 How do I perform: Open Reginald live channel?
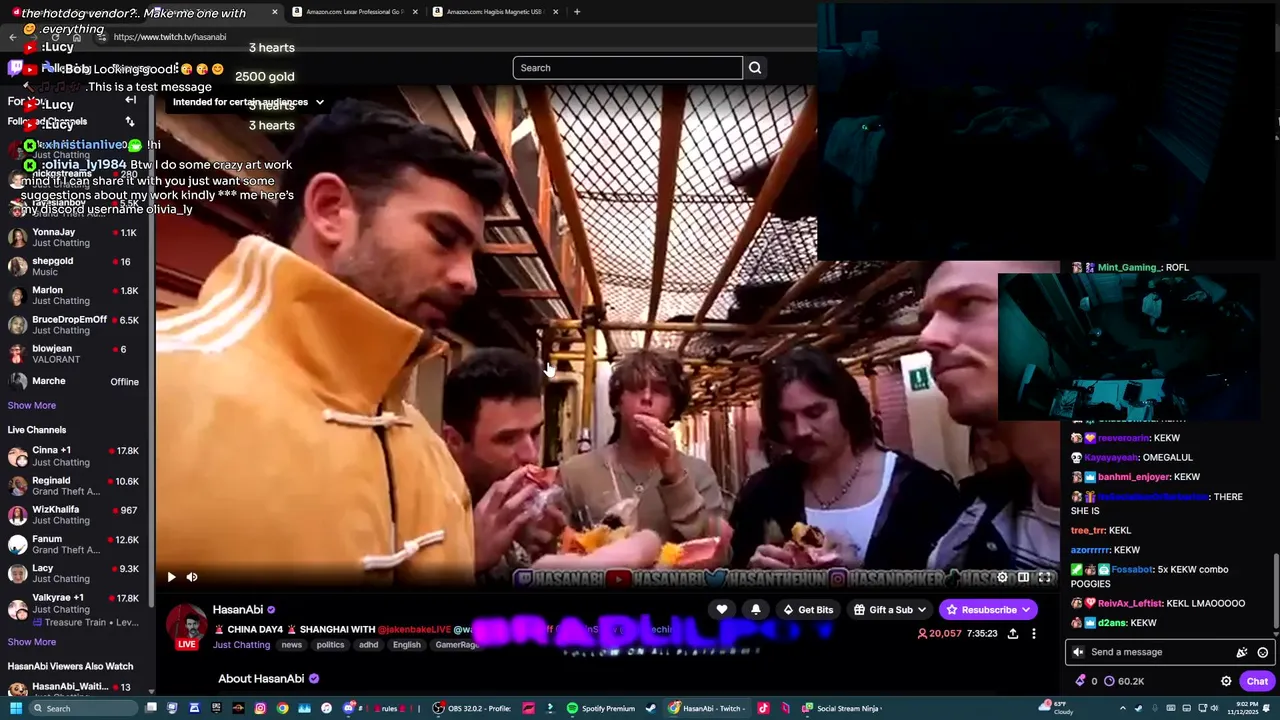coord(76,486)
